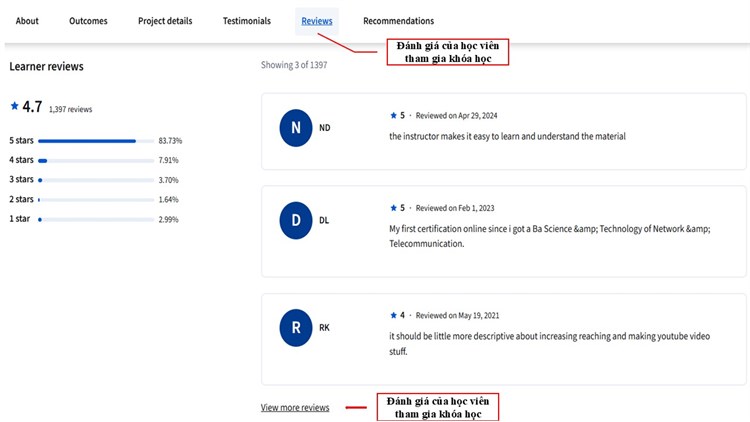Go to the Project details tab
The image size is (750, 422).
coord(165,21)
